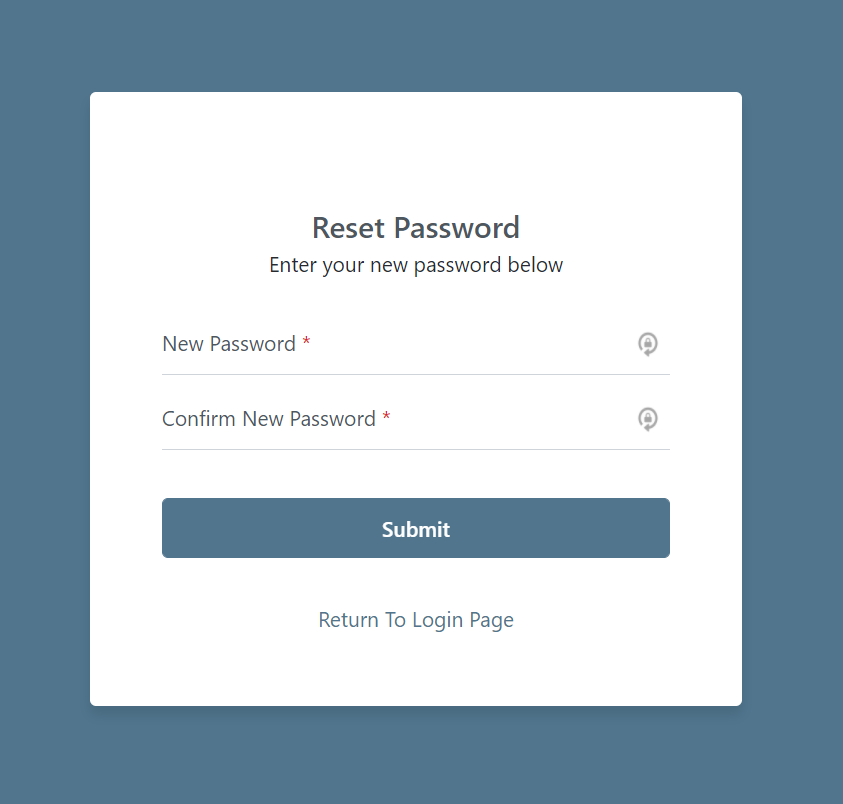Screen dimensions: 843x804
Task: Navigate back via Return To Login Page
Action: tap(416, 620)
